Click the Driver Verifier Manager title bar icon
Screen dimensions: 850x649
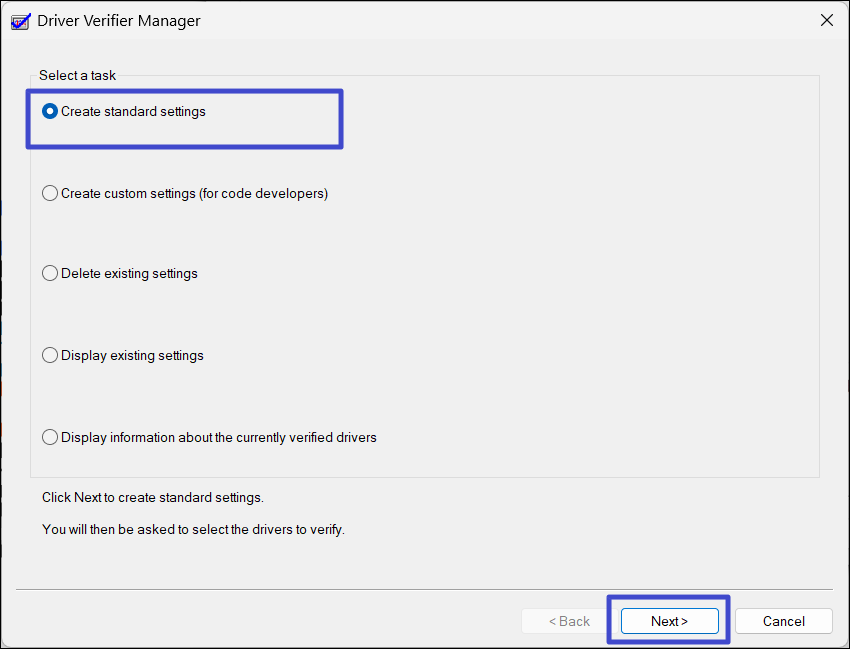20,20
